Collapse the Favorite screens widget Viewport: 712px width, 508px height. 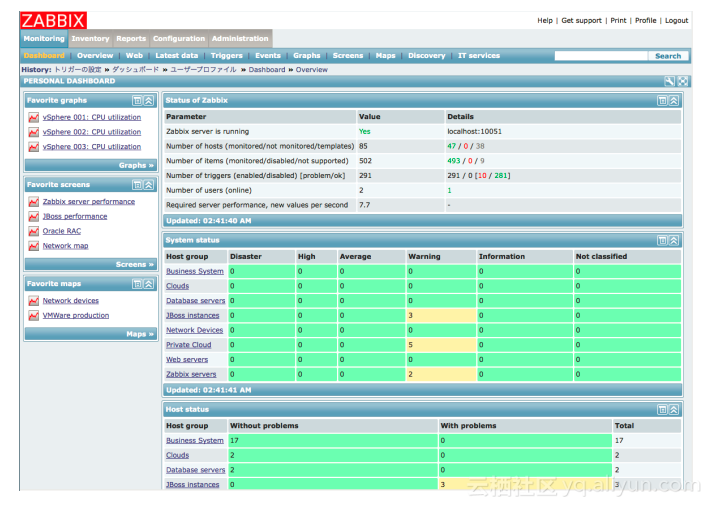[148, 185]
